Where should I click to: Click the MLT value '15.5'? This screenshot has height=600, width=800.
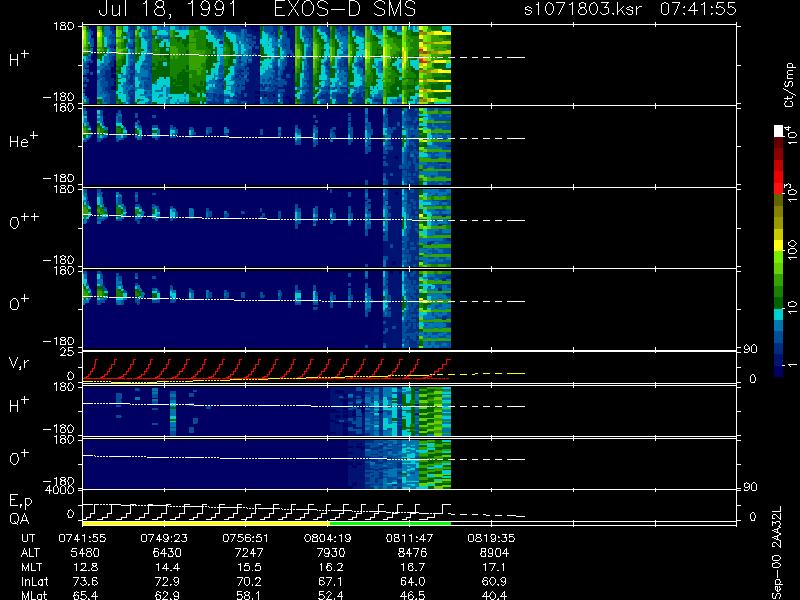(249, 567)
